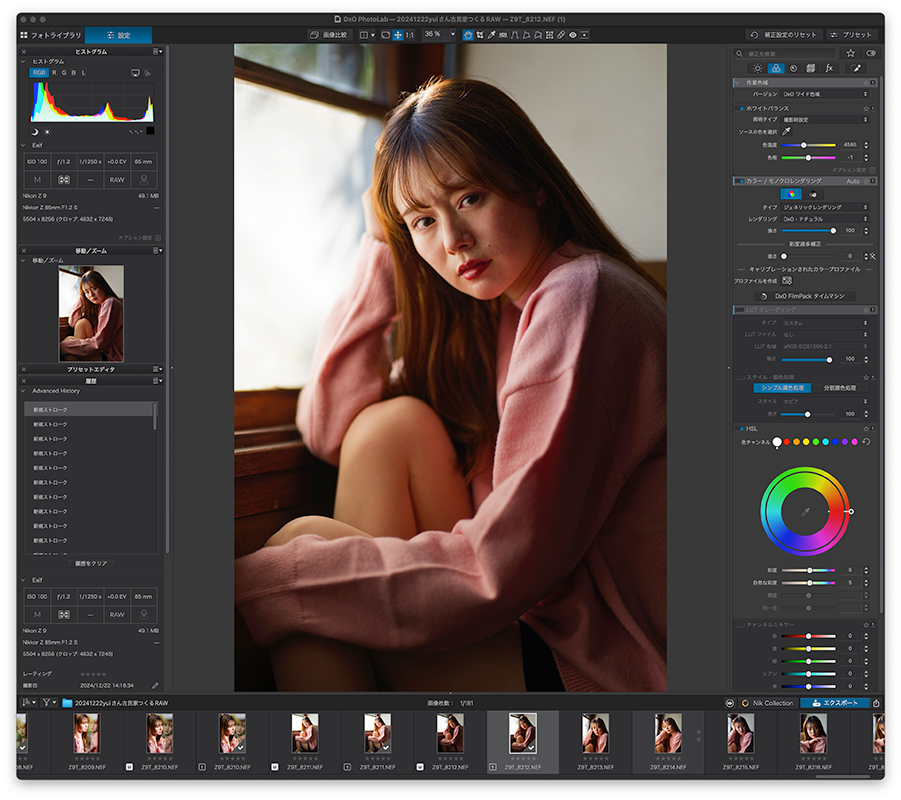The image size is (901, 800).
Task: Open Nik Collection button
Action: click(x=768, y=703)
